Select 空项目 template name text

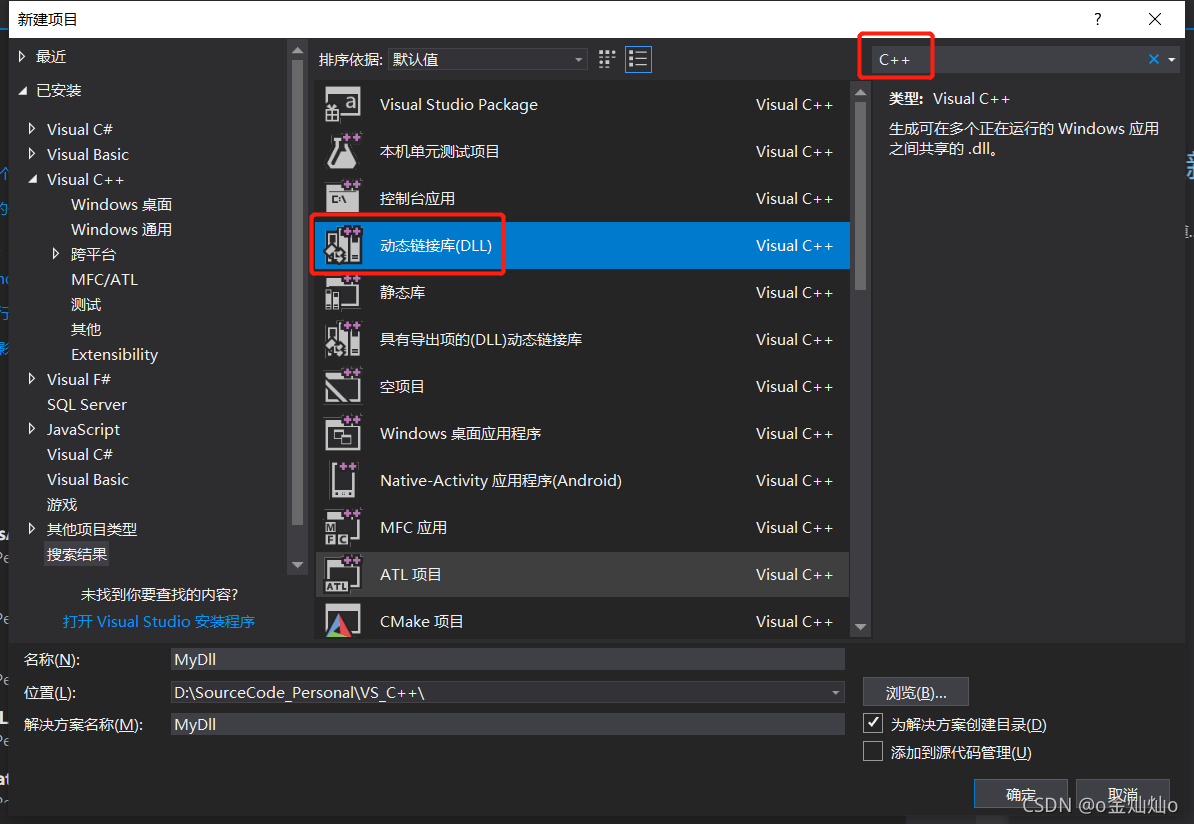(x=402, y=386)
